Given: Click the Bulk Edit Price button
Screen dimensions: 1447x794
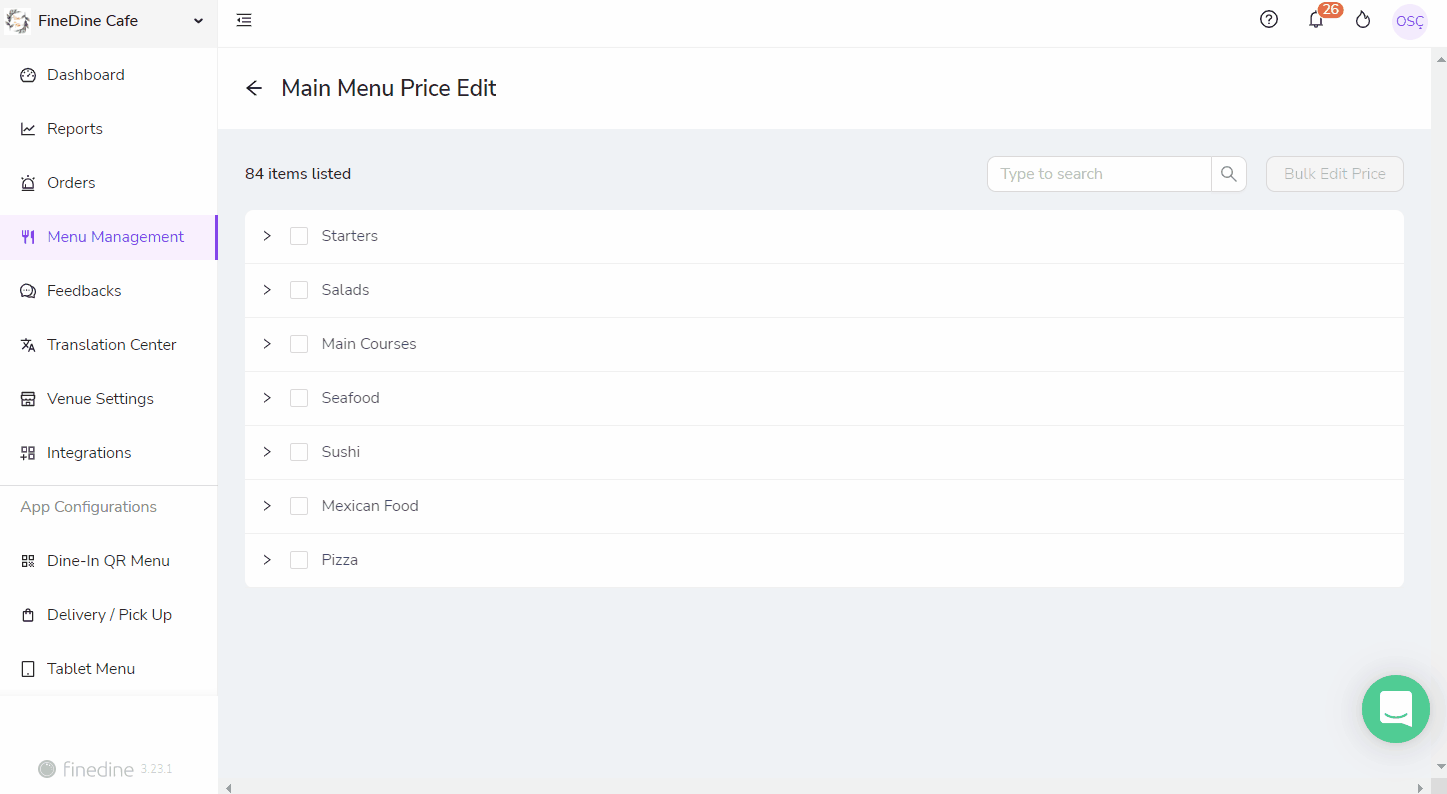Looking at the screenshot, I should click(1335, 174).
